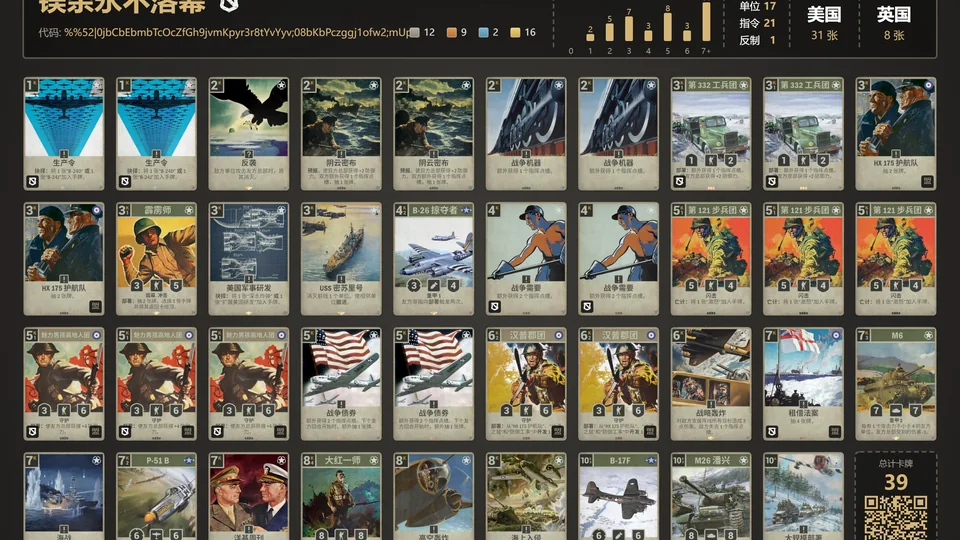Open the P-51 B fighter card

point(156,497)
